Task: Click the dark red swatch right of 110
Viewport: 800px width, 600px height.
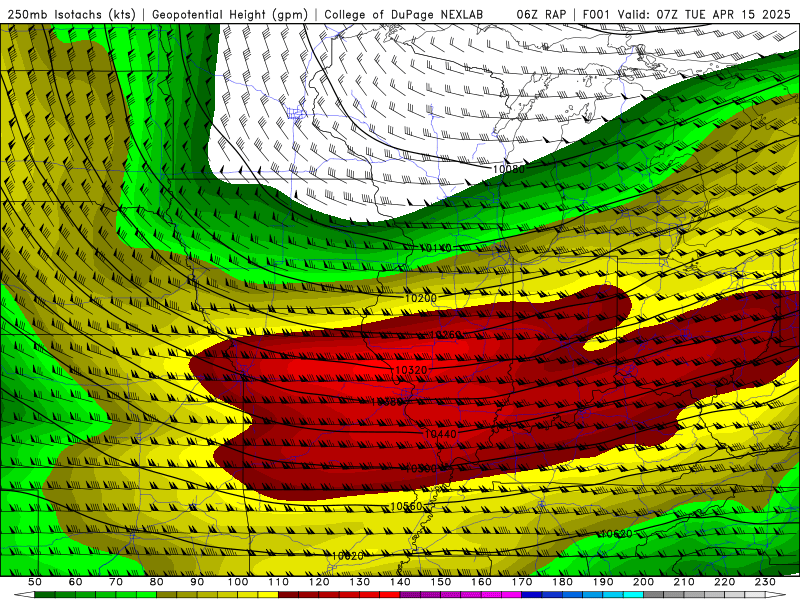Action: click(288, 595)
